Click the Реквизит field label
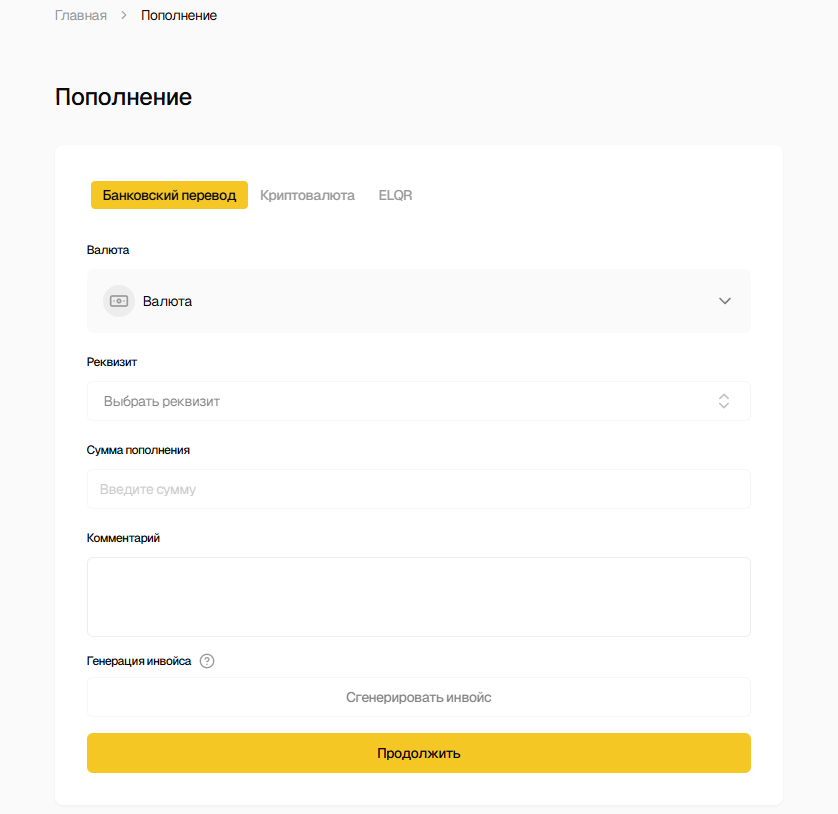838x814 pixels. click(112, 362)
